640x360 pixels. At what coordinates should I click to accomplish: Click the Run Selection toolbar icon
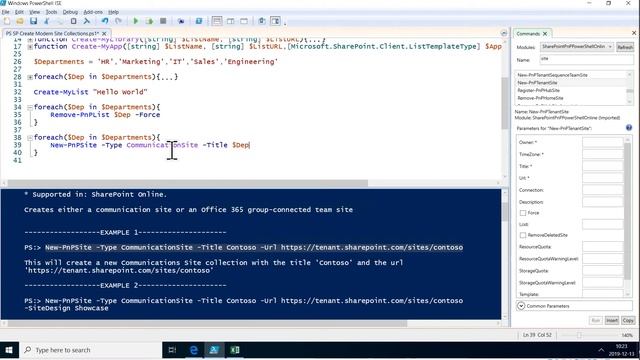coord(149,21)
